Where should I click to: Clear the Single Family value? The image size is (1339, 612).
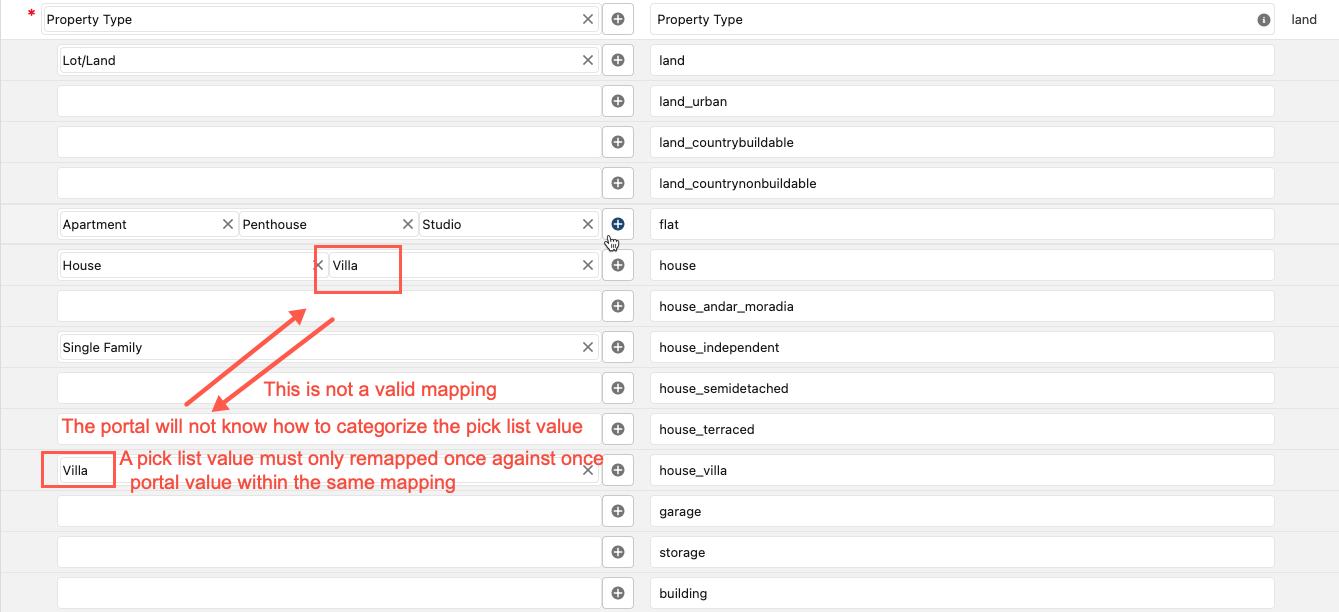point(587,347)
